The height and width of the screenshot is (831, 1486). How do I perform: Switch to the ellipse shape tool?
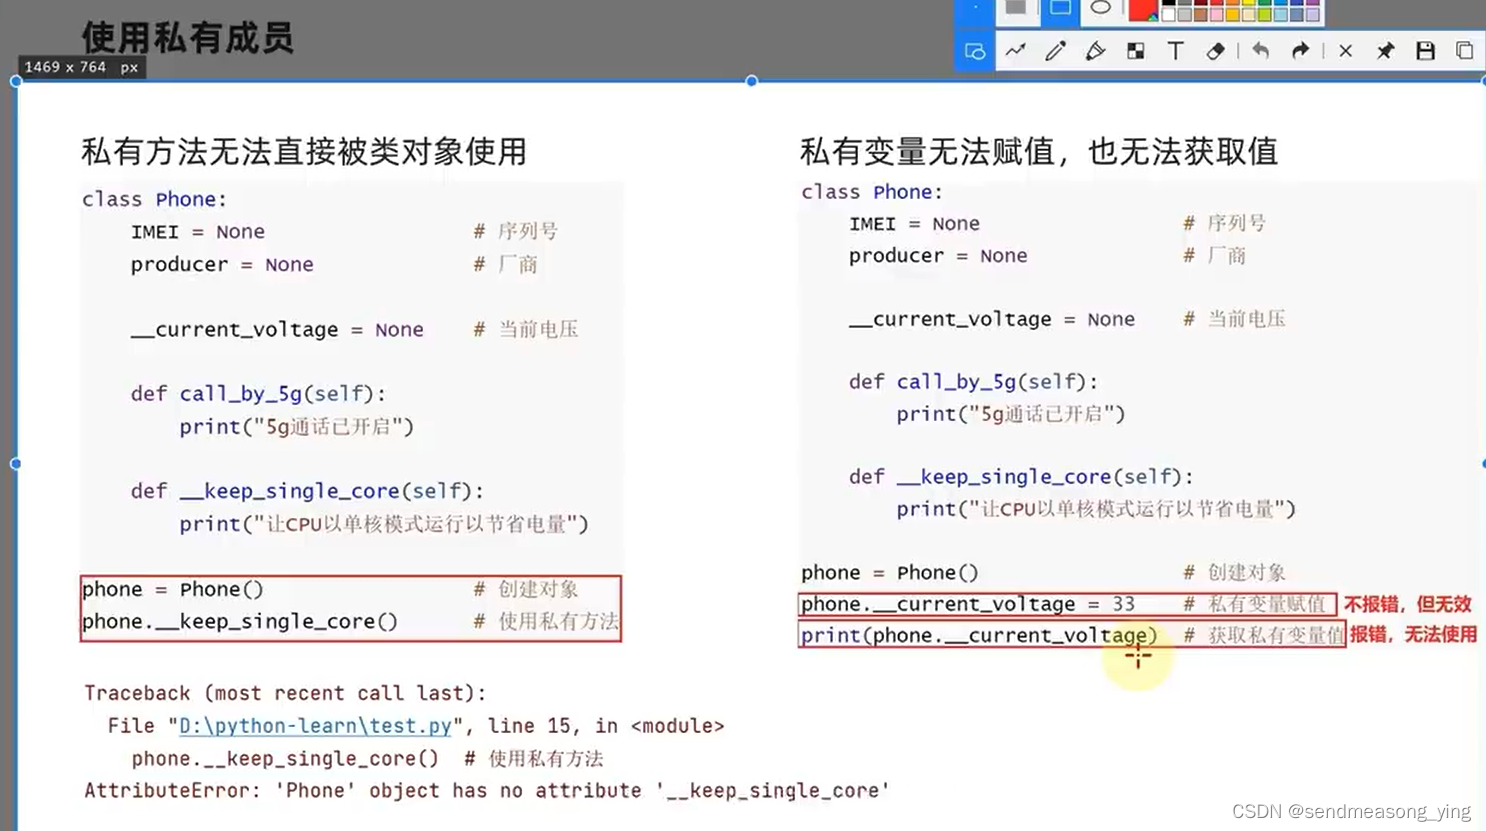[1101, 10]
